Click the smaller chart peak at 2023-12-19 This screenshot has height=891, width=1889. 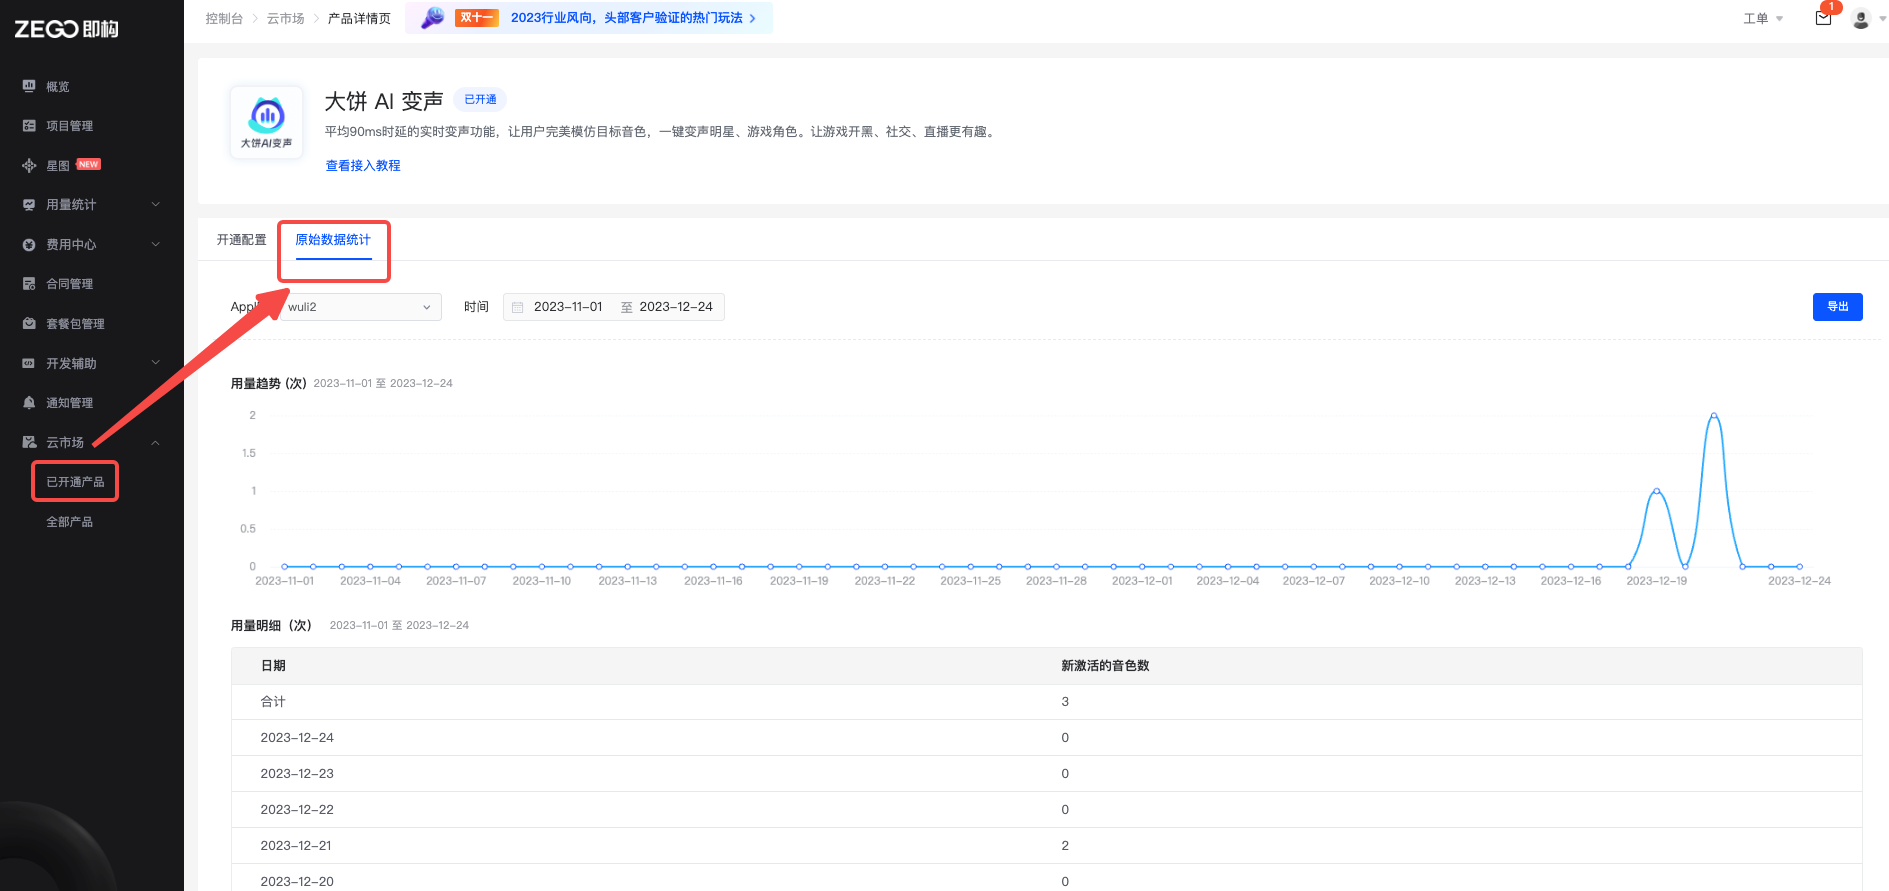1657,491
